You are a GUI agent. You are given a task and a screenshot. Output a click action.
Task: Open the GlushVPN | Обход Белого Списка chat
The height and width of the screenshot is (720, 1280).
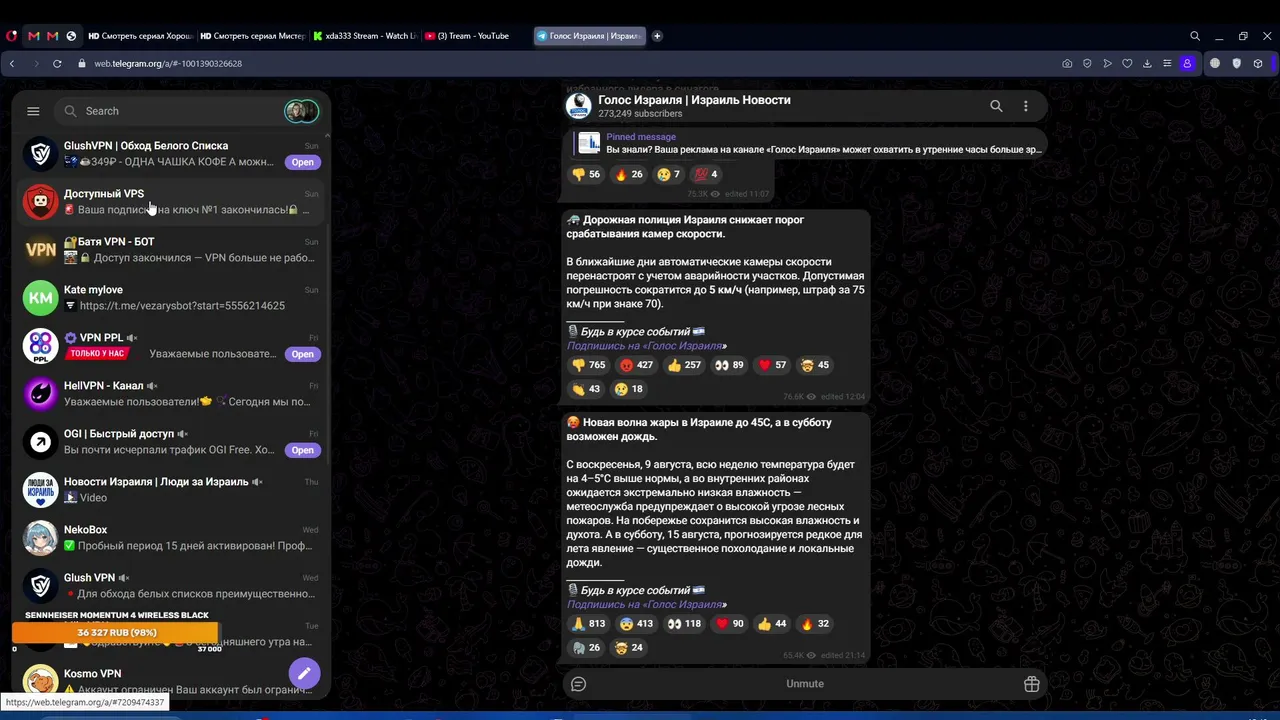coord(171,154)
